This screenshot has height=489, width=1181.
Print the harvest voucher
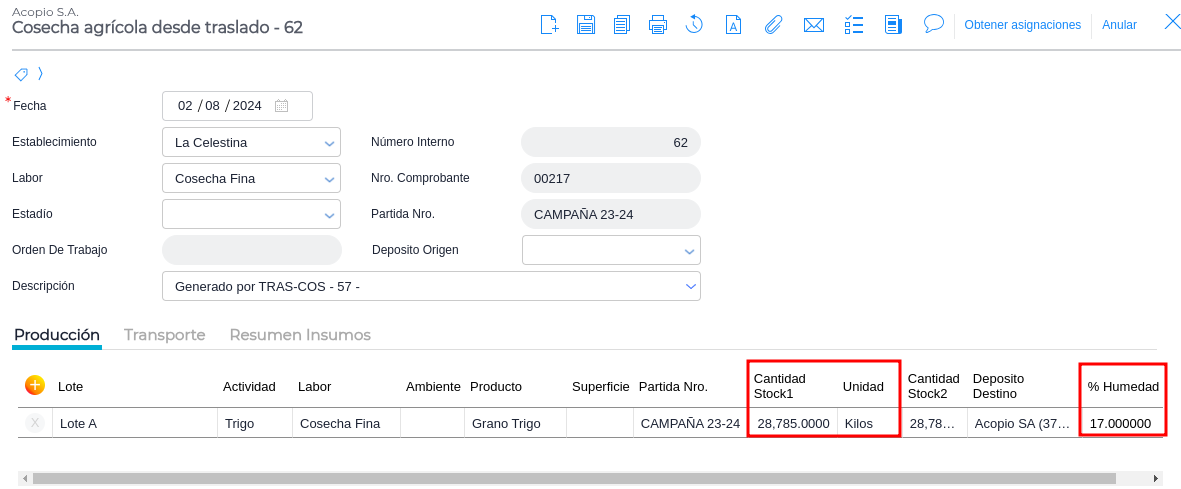[x=657, y=25]
